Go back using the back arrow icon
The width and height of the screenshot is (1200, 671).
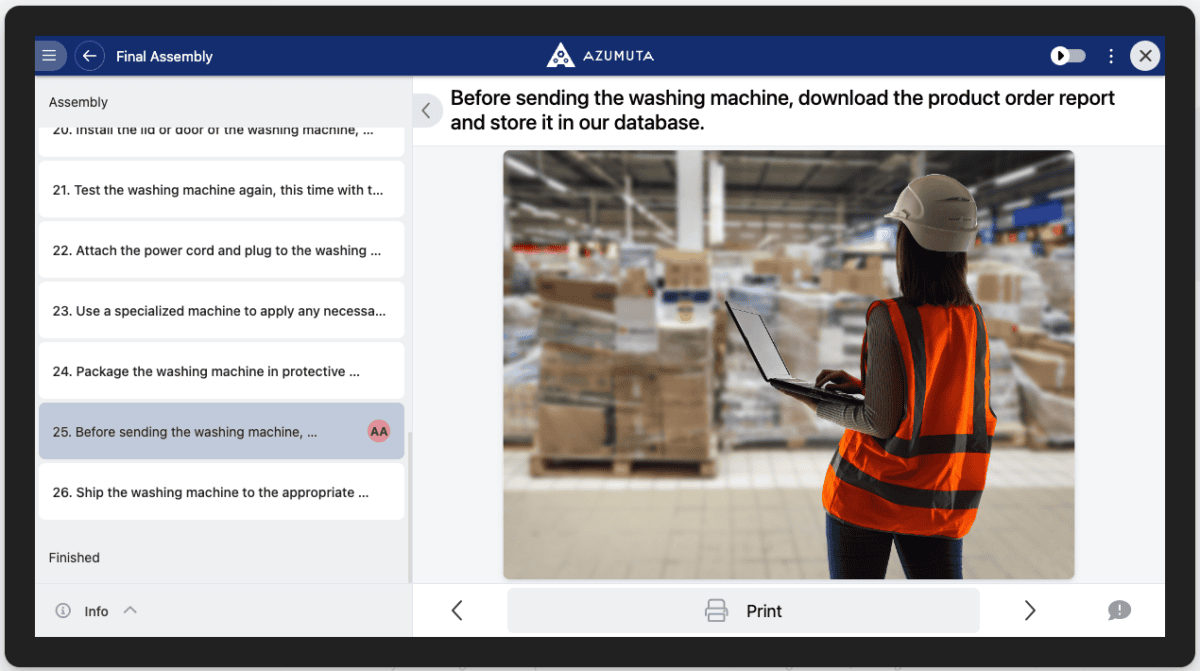(x=90, y=55)
